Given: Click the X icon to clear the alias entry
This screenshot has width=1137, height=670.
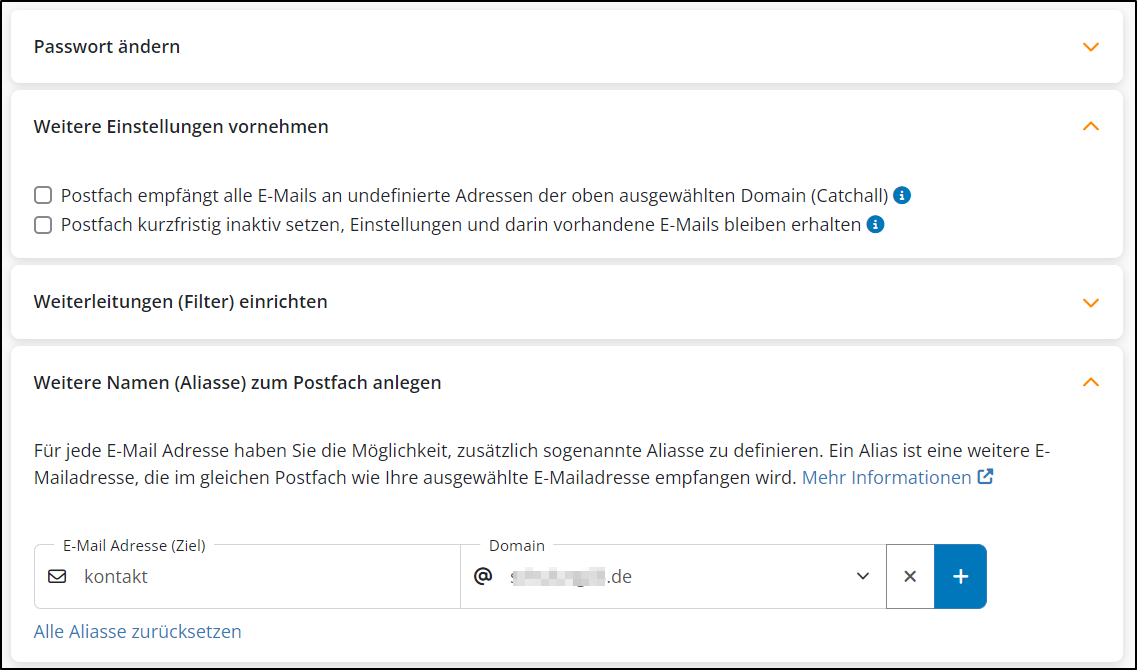Looking at the screenshot, I should (x=910, y=576).
